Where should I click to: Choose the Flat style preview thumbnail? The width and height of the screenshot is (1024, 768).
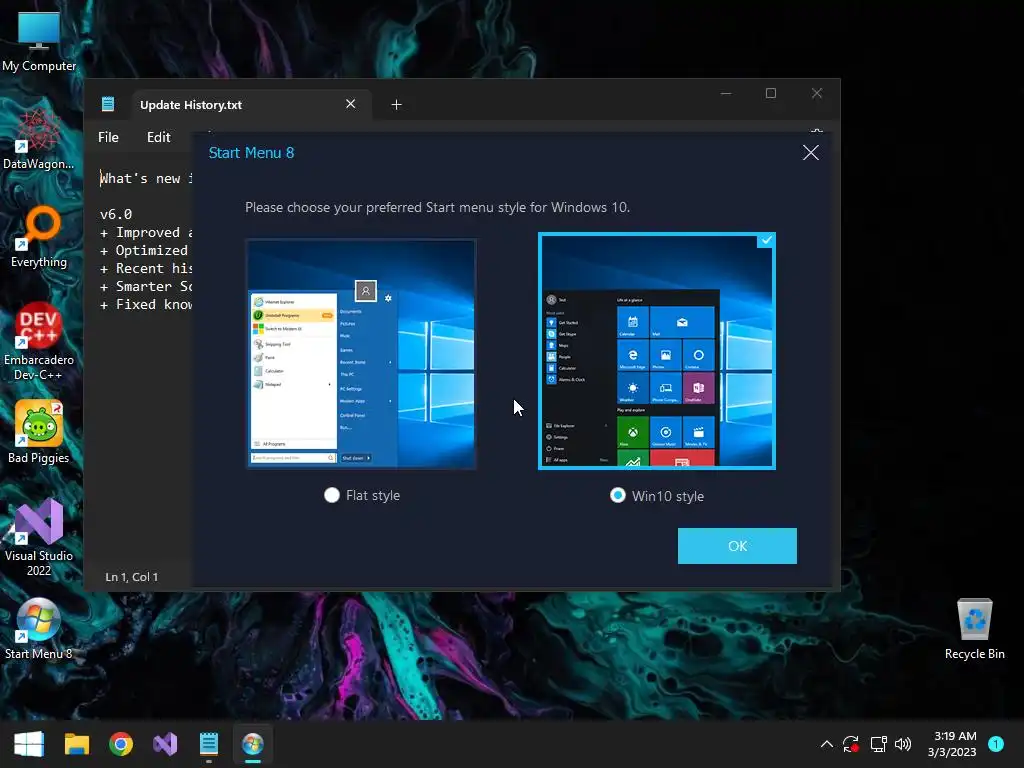click(x=361, y=353)
